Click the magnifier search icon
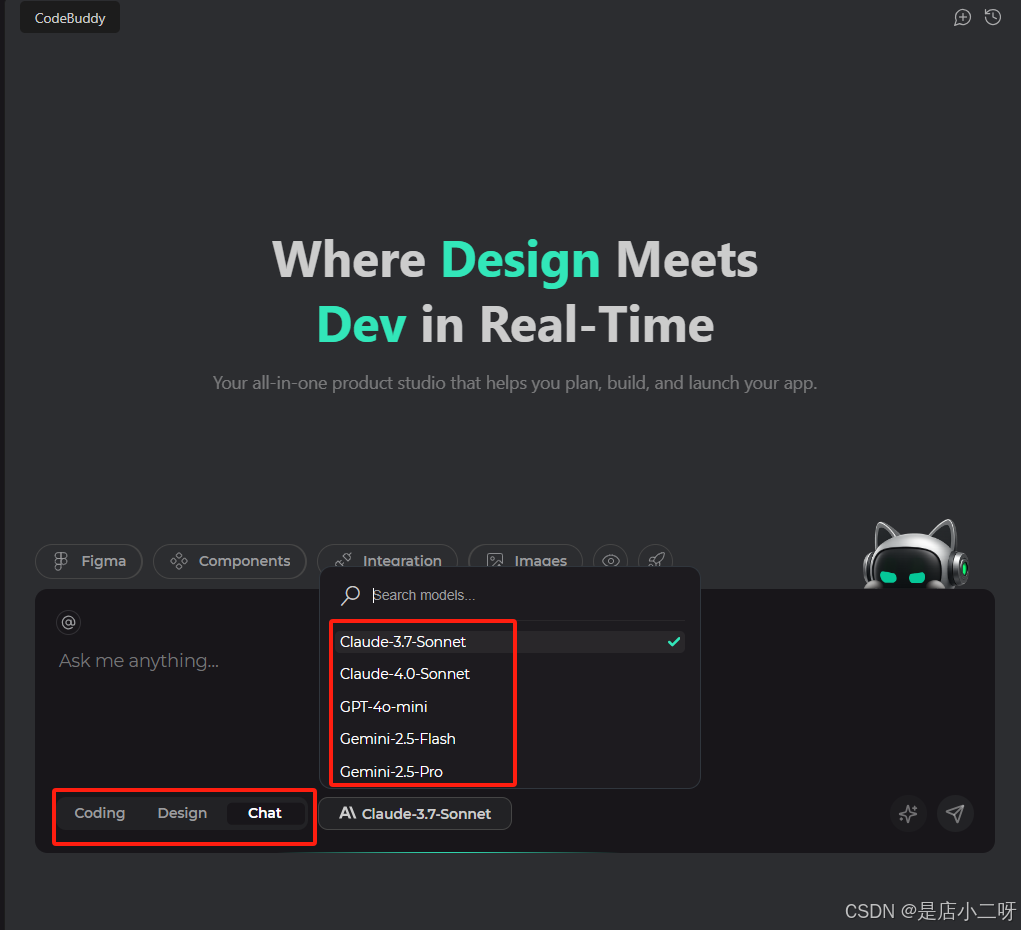This screenshot has width=1021, height=930. pyautogui.click(x=350, y=595)
